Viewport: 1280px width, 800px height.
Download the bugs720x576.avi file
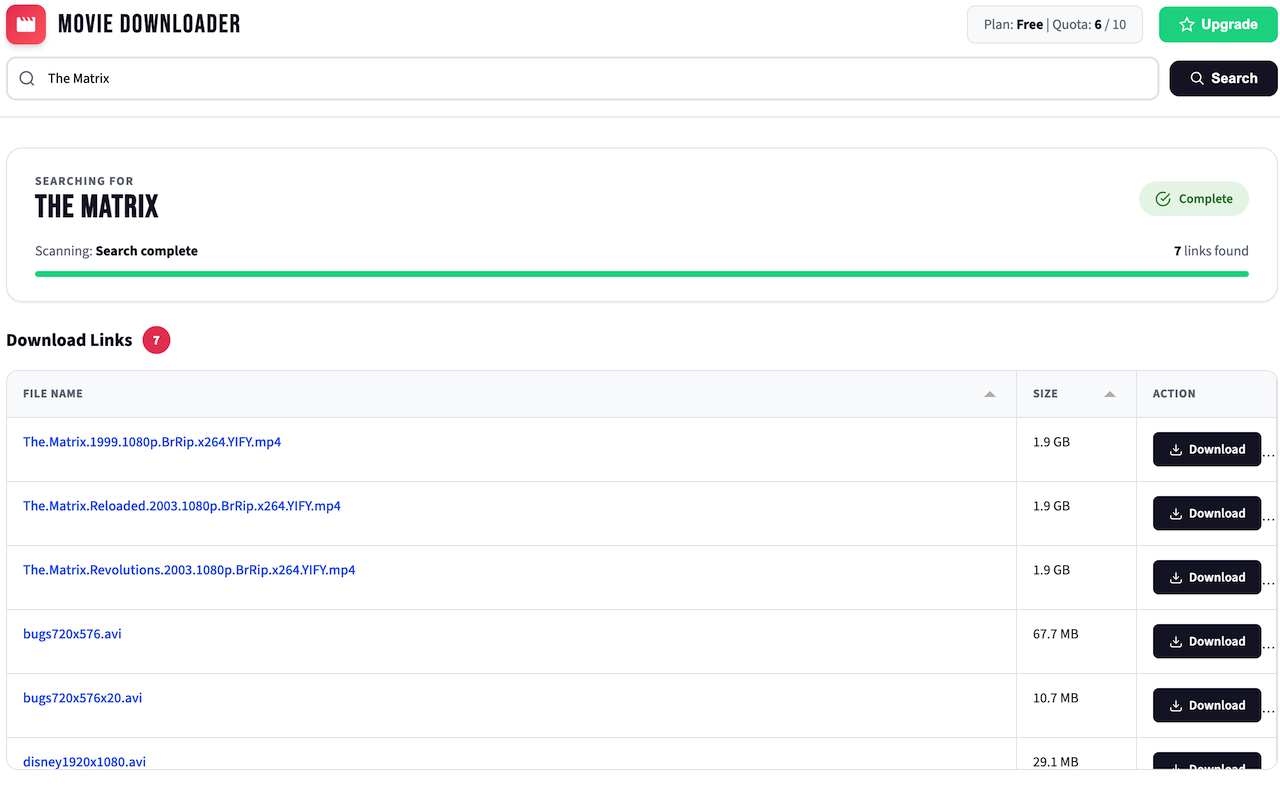[1206, 642]
